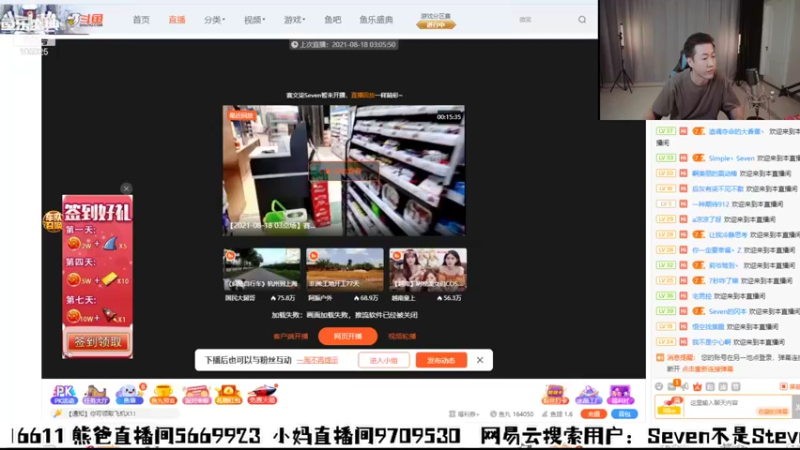
Task: Click the 鱼丸 164050 balance
Action: [x=512, y=414]
